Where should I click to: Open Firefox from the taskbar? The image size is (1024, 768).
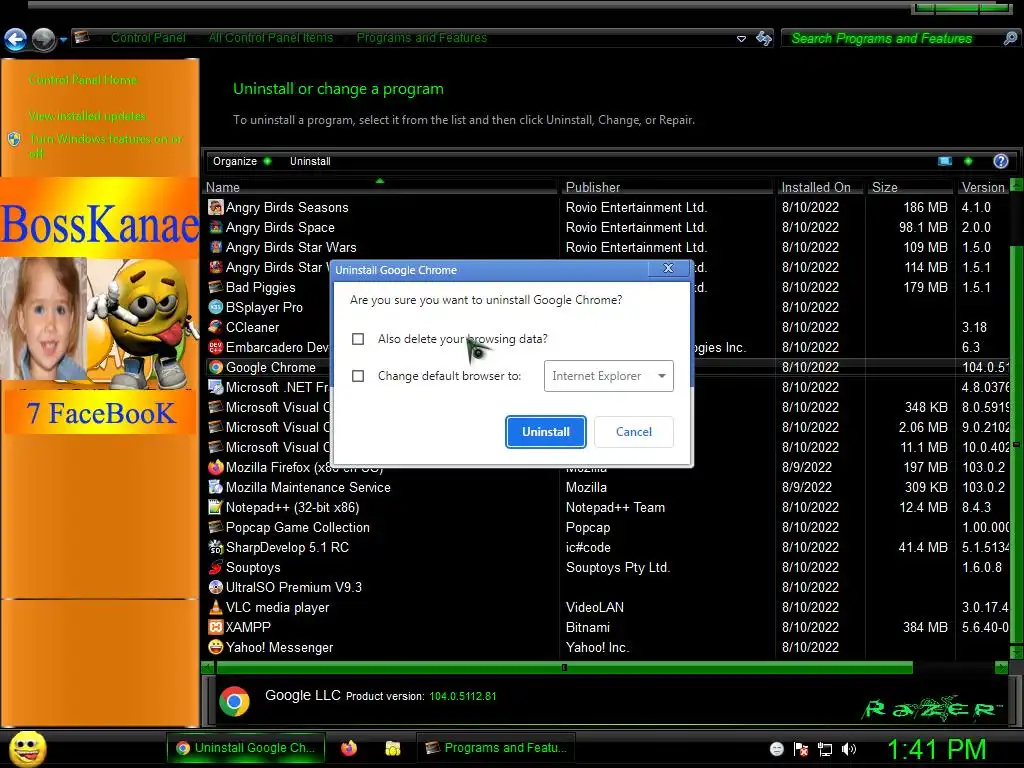349,748
